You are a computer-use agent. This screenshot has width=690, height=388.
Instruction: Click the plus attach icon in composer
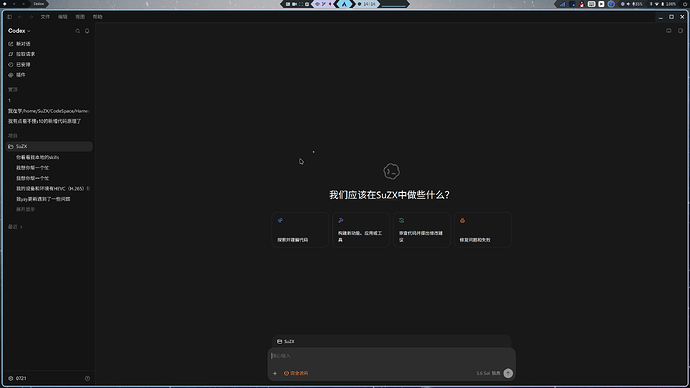[x=275, y=373]
